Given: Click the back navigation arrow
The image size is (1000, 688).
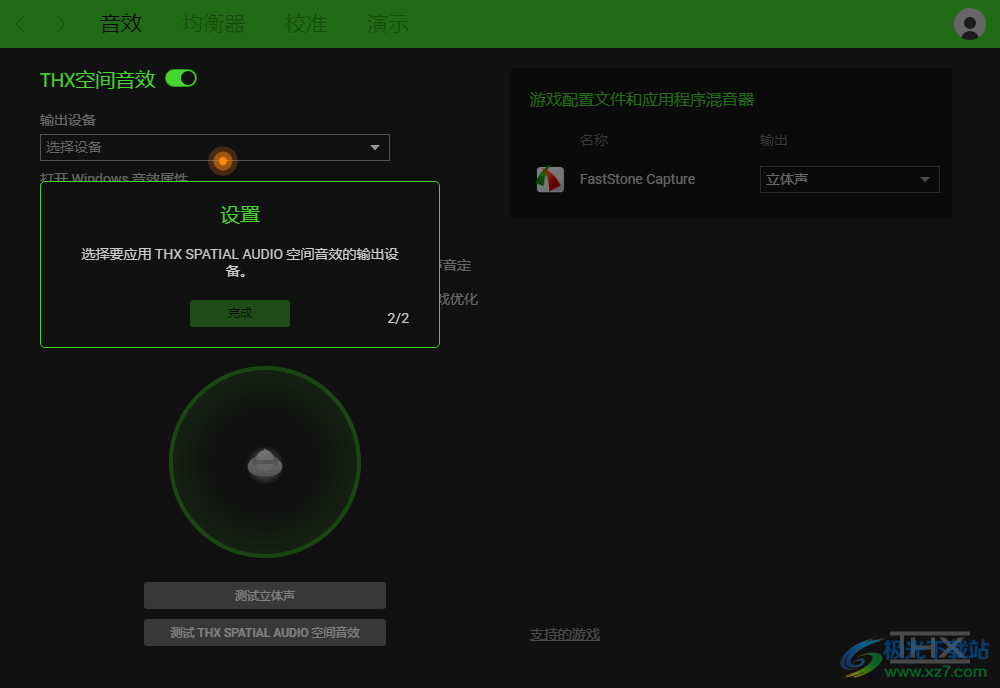Looking at the screenshot, I should point(20,23).
